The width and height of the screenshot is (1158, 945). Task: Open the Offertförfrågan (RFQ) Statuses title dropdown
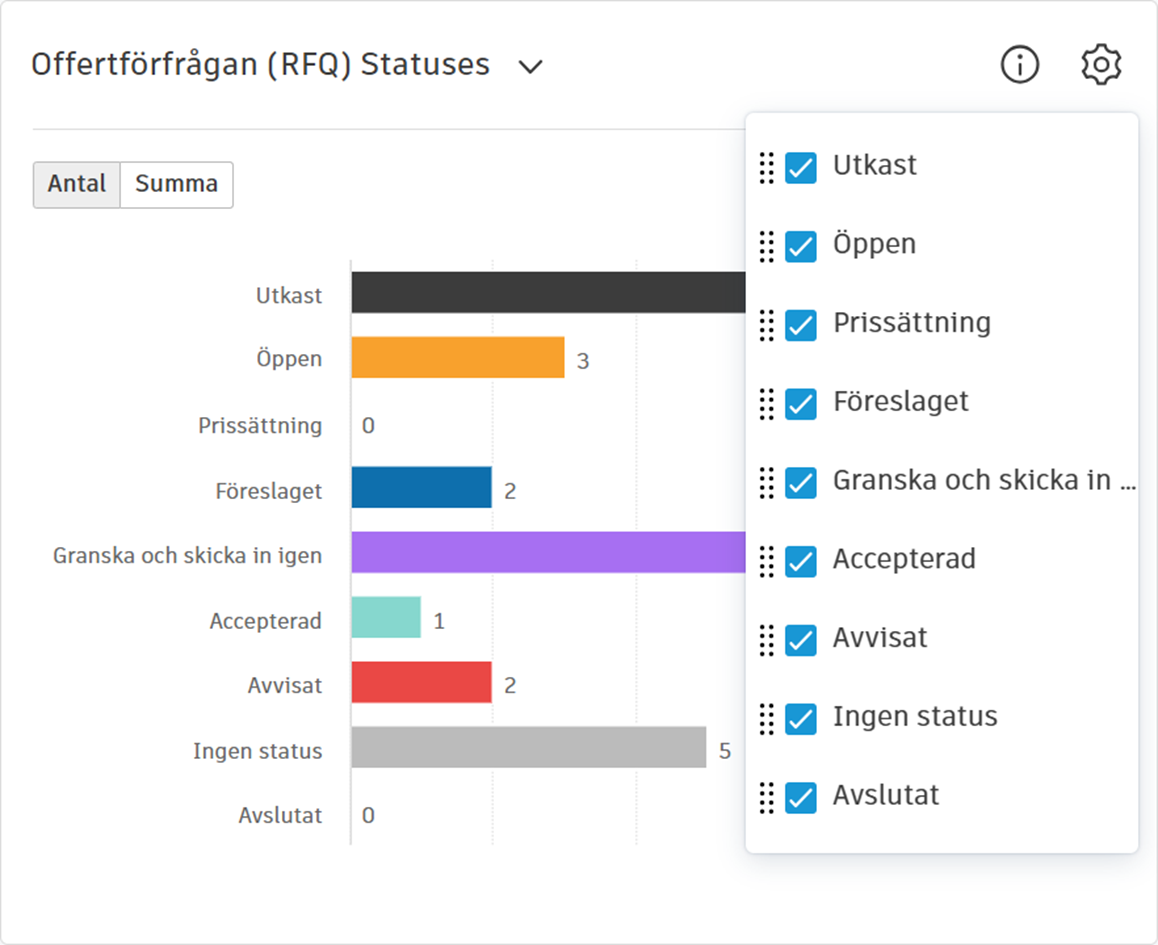click(260, 65)
